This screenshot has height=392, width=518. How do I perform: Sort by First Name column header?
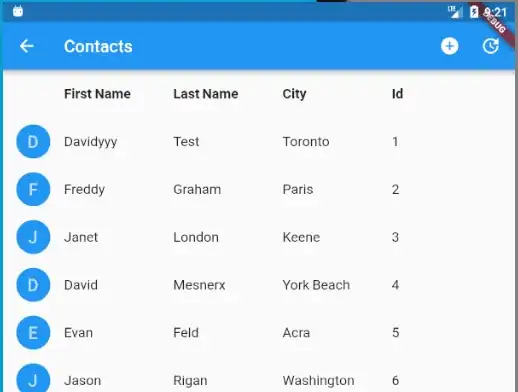click(x=97, y=94)
